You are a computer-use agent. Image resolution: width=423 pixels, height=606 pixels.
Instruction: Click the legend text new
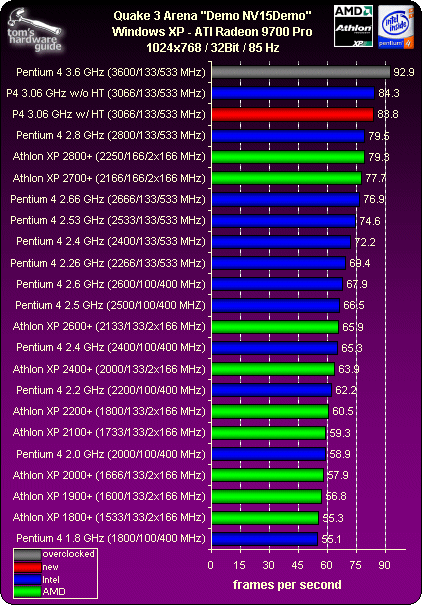pos(50,567)
